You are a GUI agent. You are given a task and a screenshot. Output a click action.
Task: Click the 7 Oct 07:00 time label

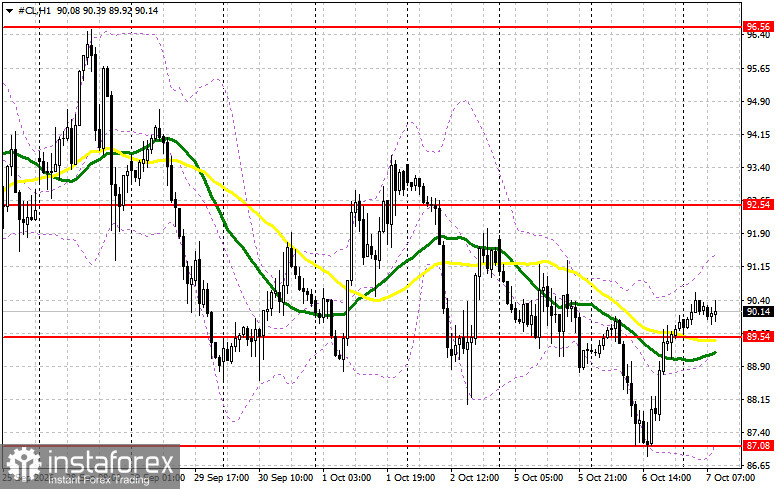pos(730,478)
